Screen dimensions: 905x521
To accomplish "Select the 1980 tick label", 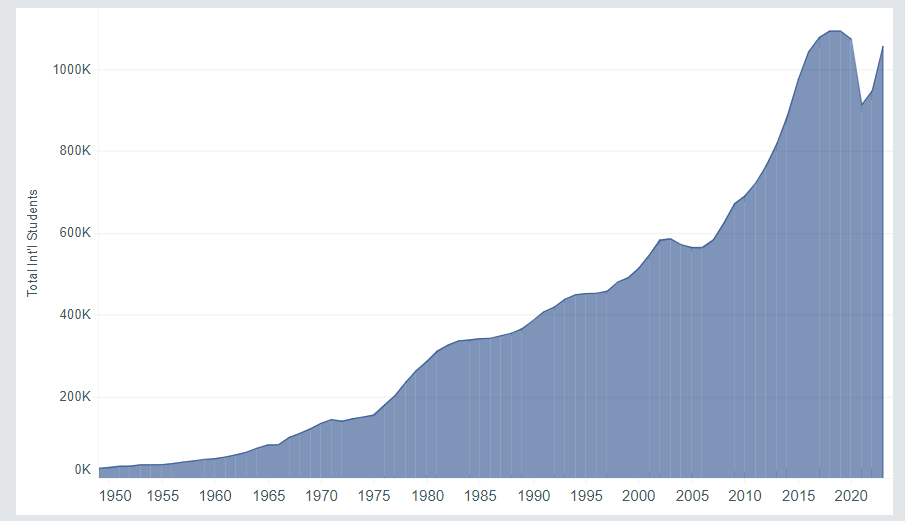I will 427,496.
